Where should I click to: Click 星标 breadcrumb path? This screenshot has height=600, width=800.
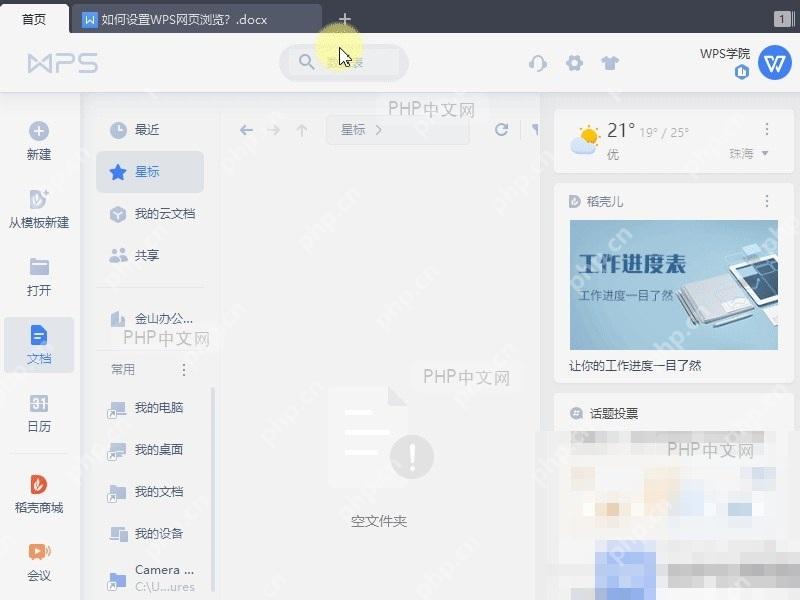pyautogui.click(x=353, y=130)
